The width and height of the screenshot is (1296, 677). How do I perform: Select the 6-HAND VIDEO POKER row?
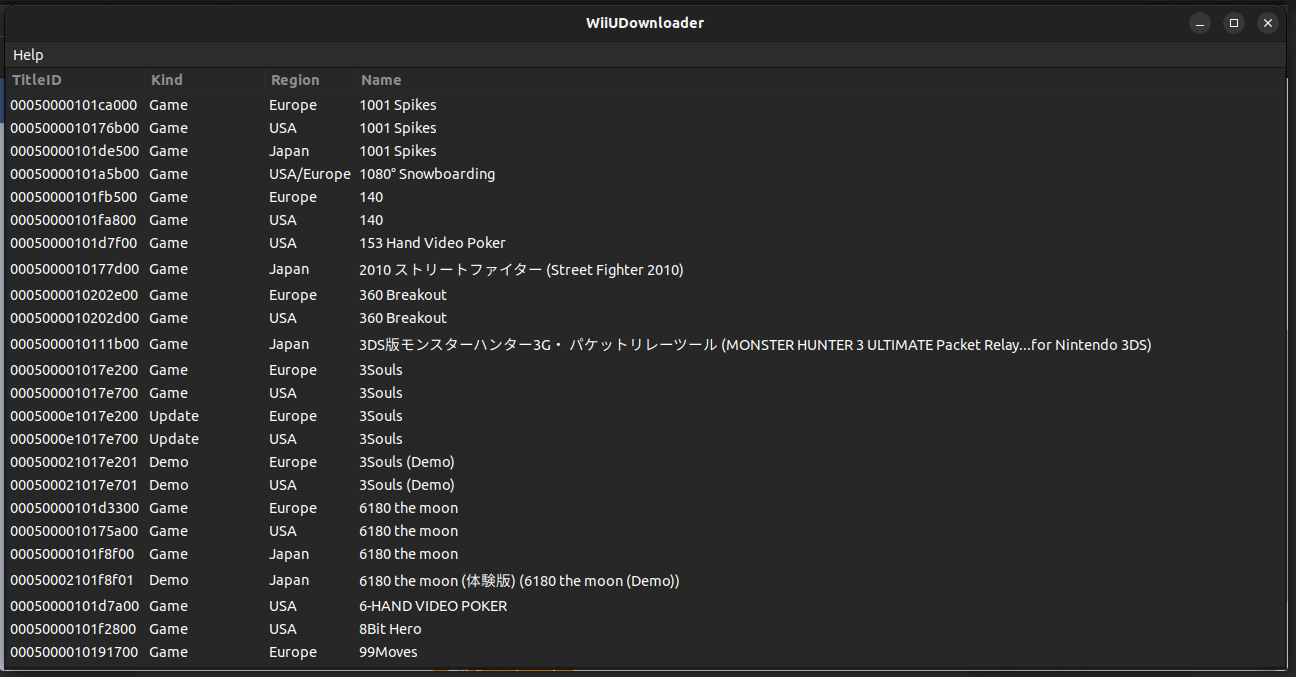tap(433, 606)
